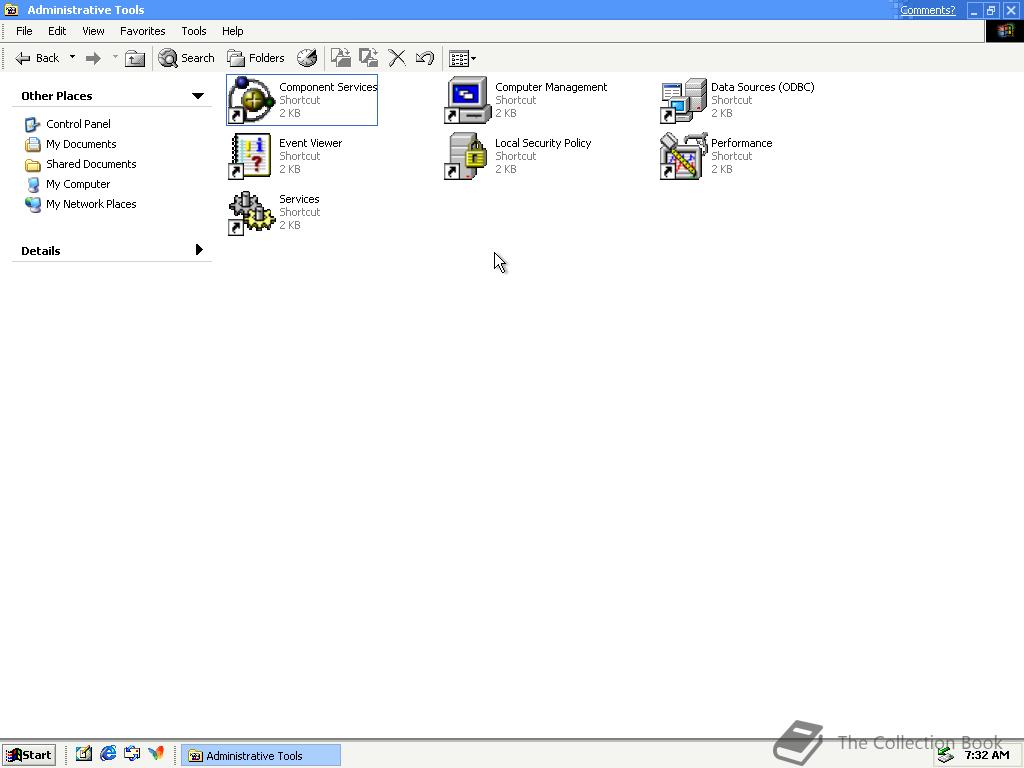This screenshot has height=768, width=1024.
Task: Open the Forward history dropdown arrow
Action: [115, 57]
